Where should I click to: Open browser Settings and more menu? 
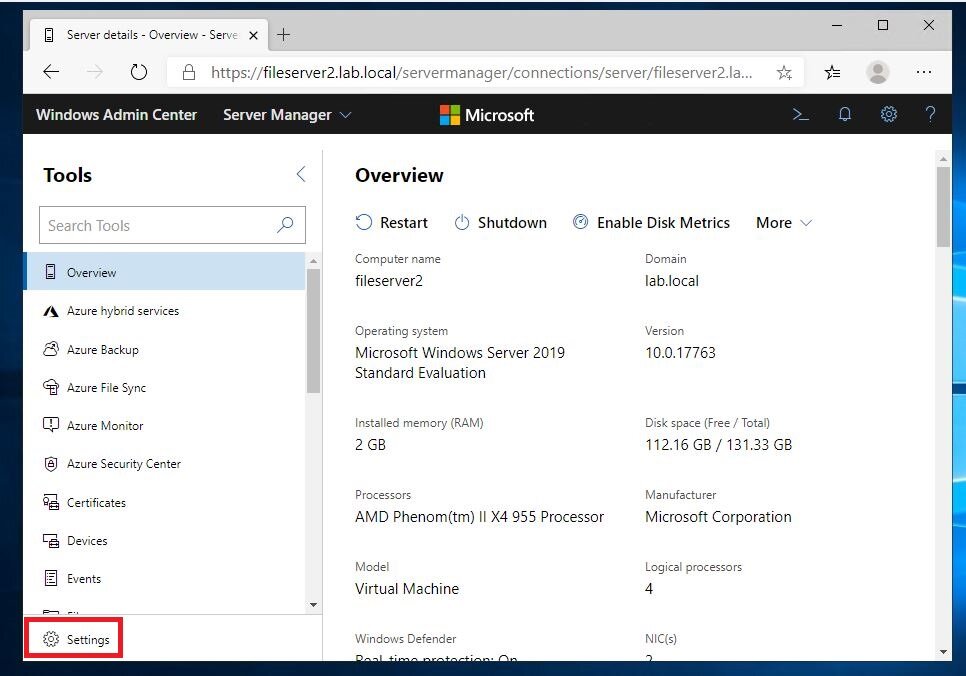[x=923, y=72]
